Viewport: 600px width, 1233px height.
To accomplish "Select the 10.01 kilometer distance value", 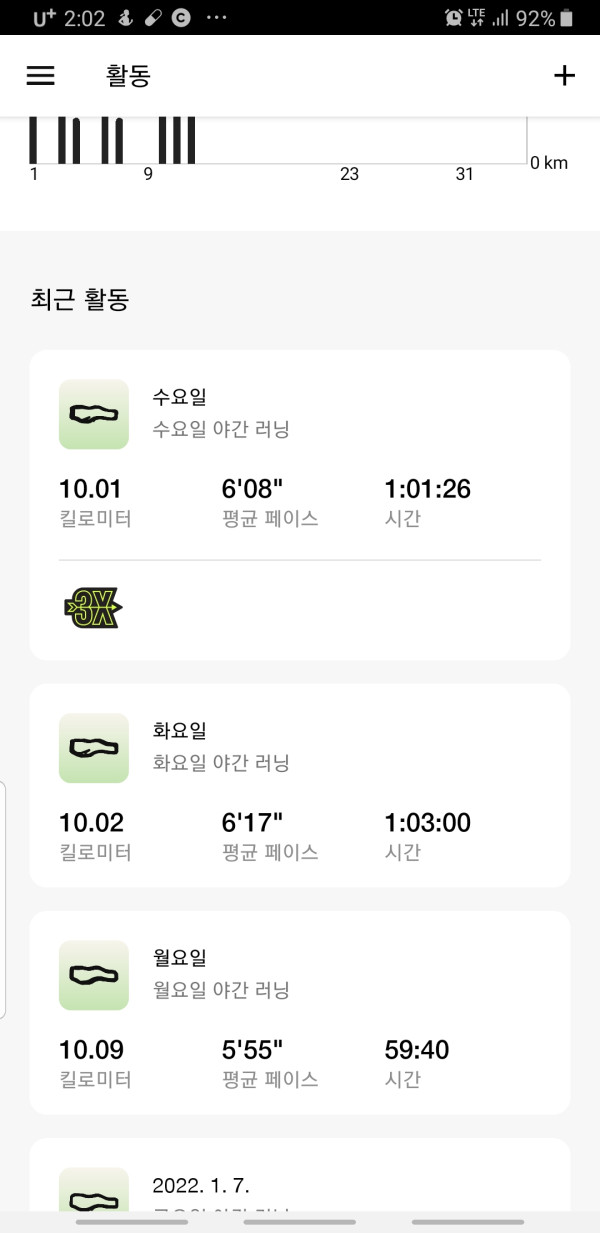I will [x=91, y=489].
